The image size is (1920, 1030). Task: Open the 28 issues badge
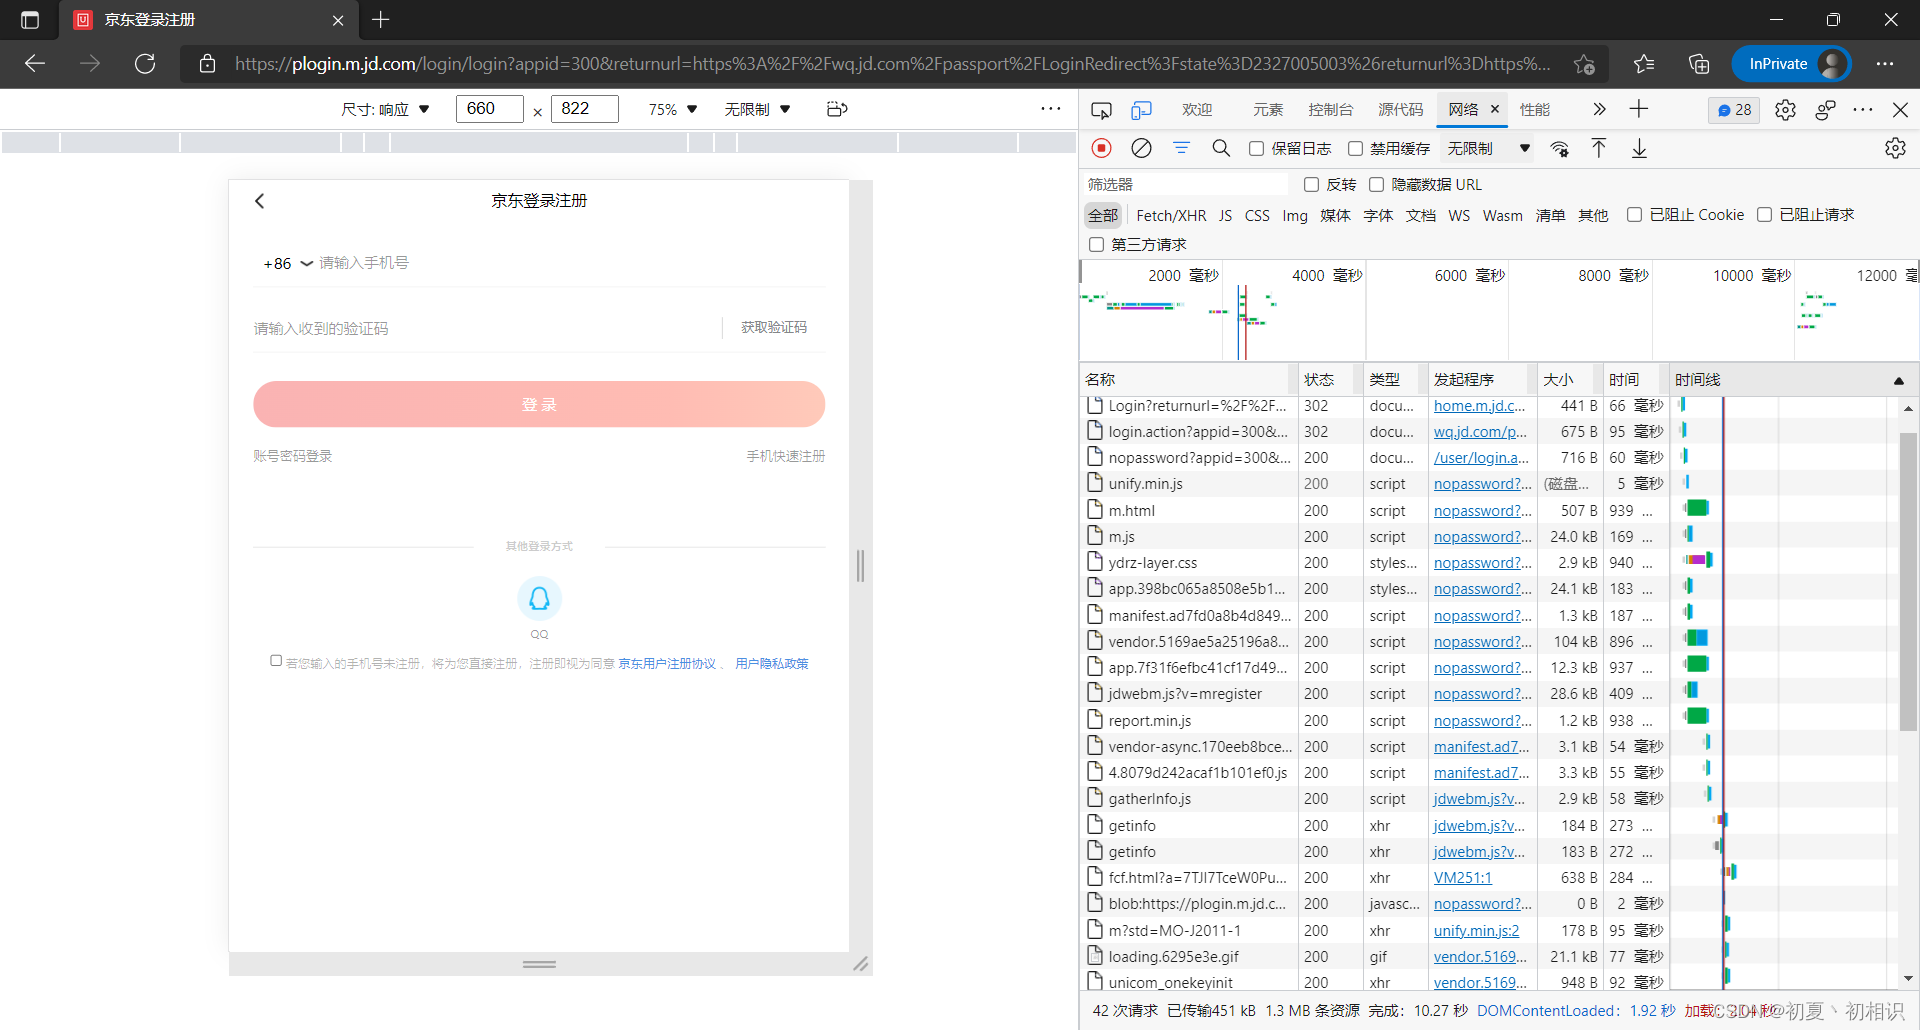point(1734,110)
